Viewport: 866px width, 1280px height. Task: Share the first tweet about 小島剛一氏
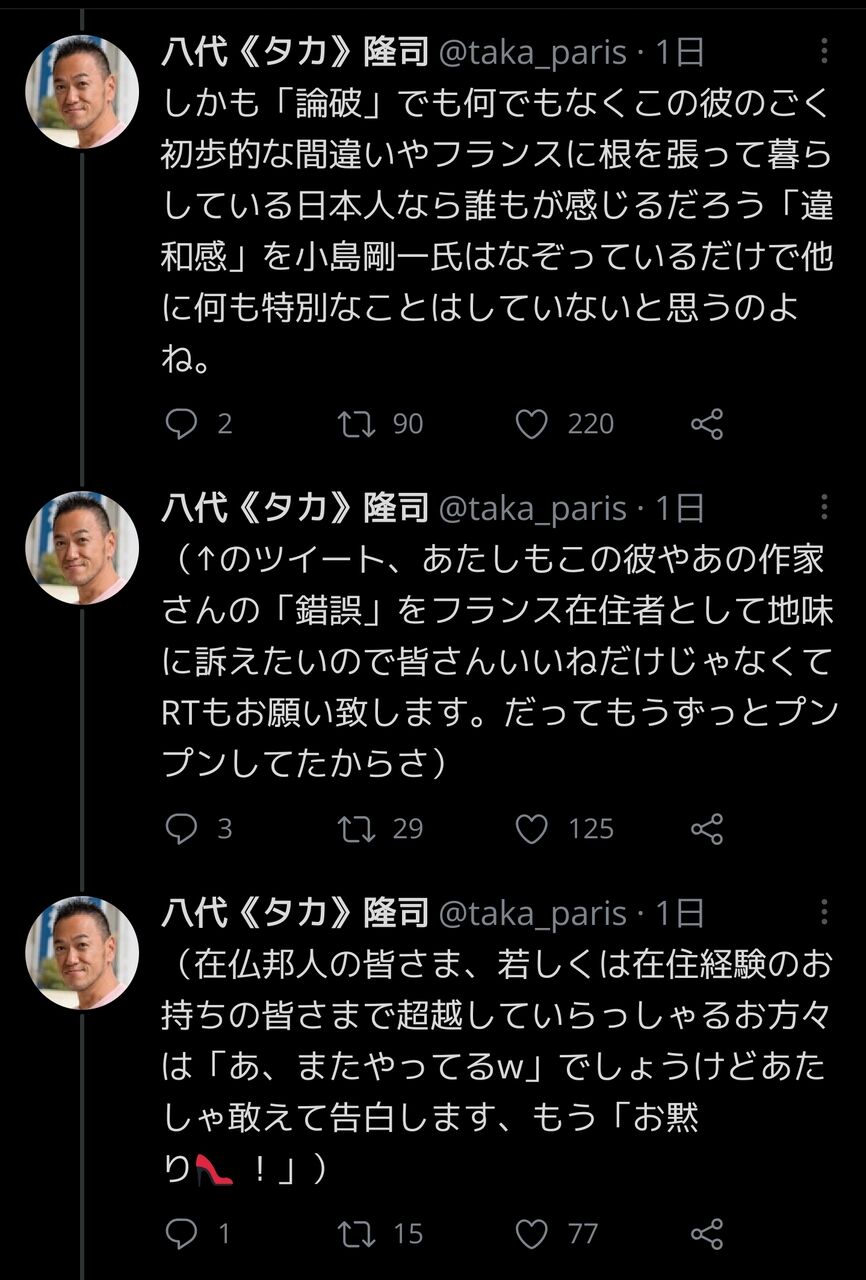click(x=707, y=424)
